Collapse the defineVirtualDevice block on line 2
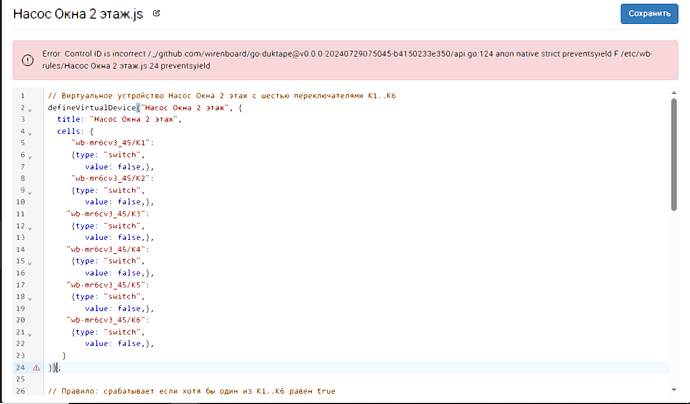 pyautogui.click(x=30, y=110)
